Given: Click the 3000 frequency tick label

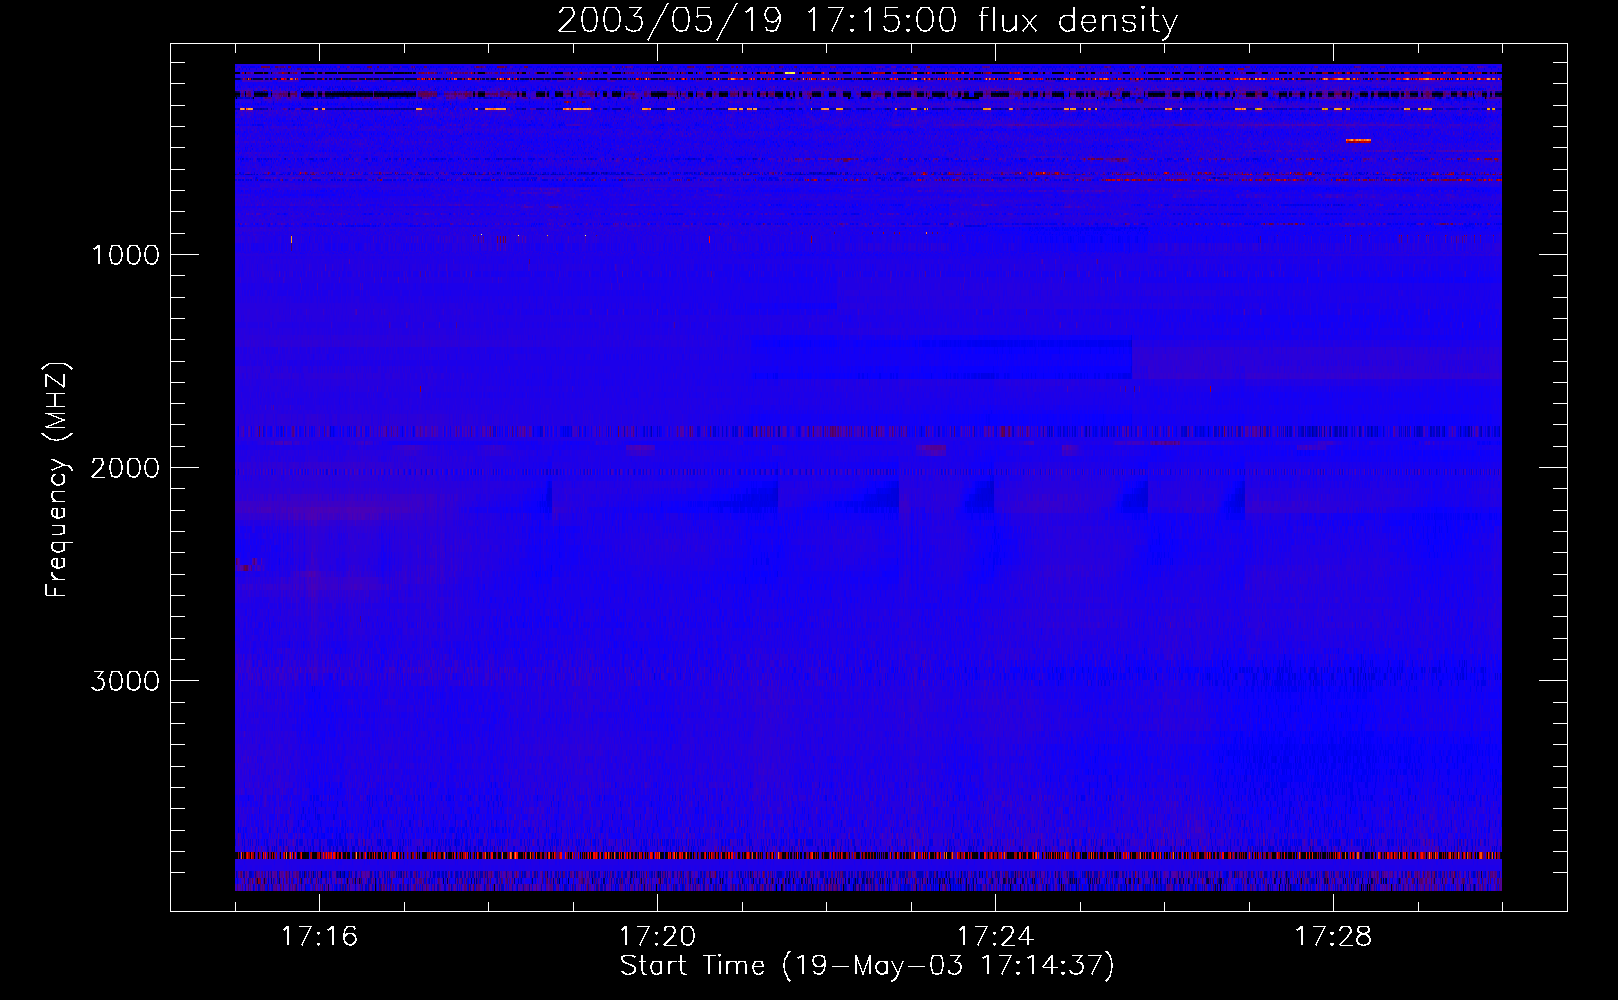Looking at the screenshot, I should [x=125, y=681].
